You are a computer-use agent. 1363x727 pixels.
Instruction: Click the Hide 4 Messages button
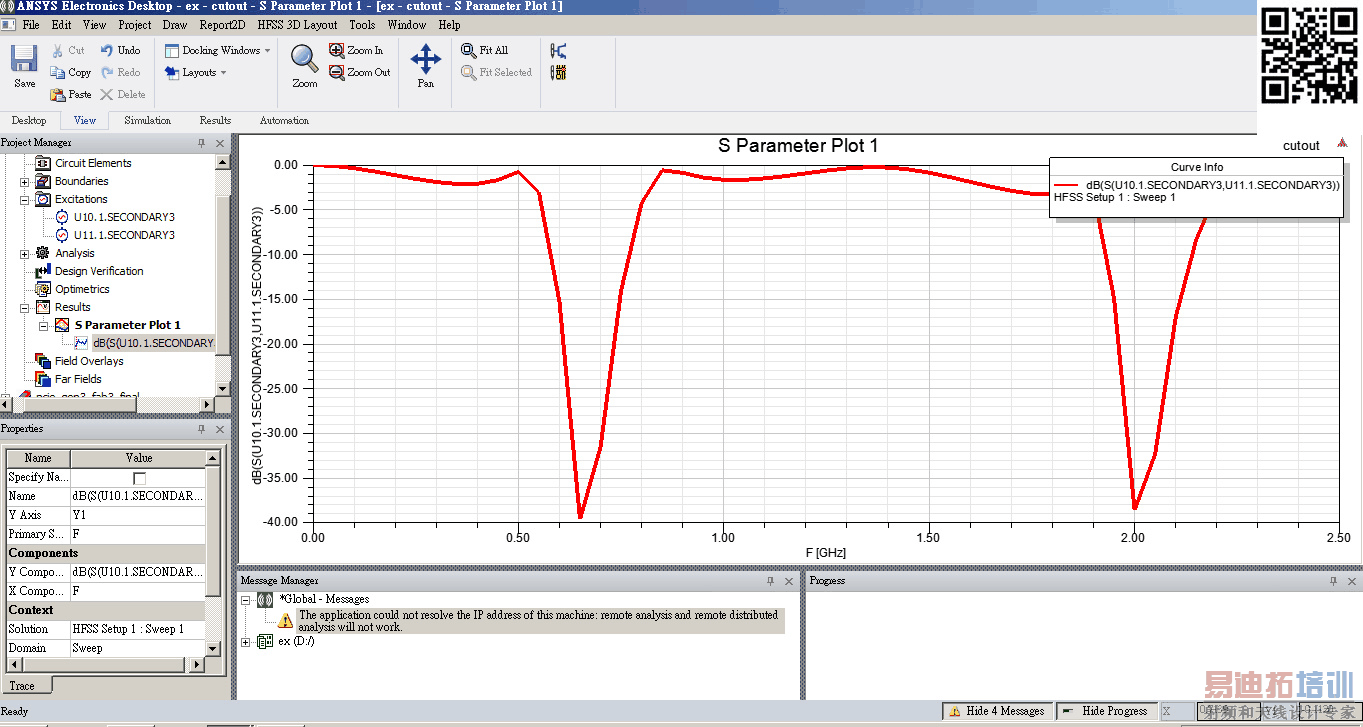tap(996, 711)
